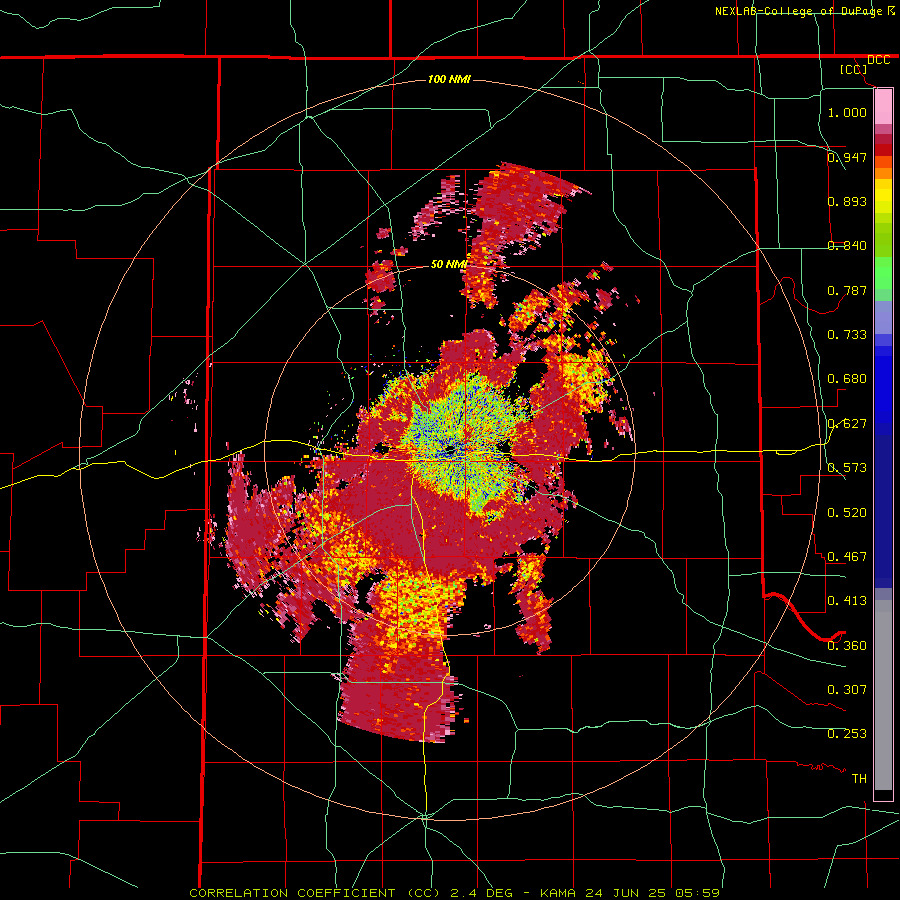The width and height of the screenshot is (900, 900).
Task: Click the 100 NMI range ring label
Action: pyautogui.click(x=449, y=79)
